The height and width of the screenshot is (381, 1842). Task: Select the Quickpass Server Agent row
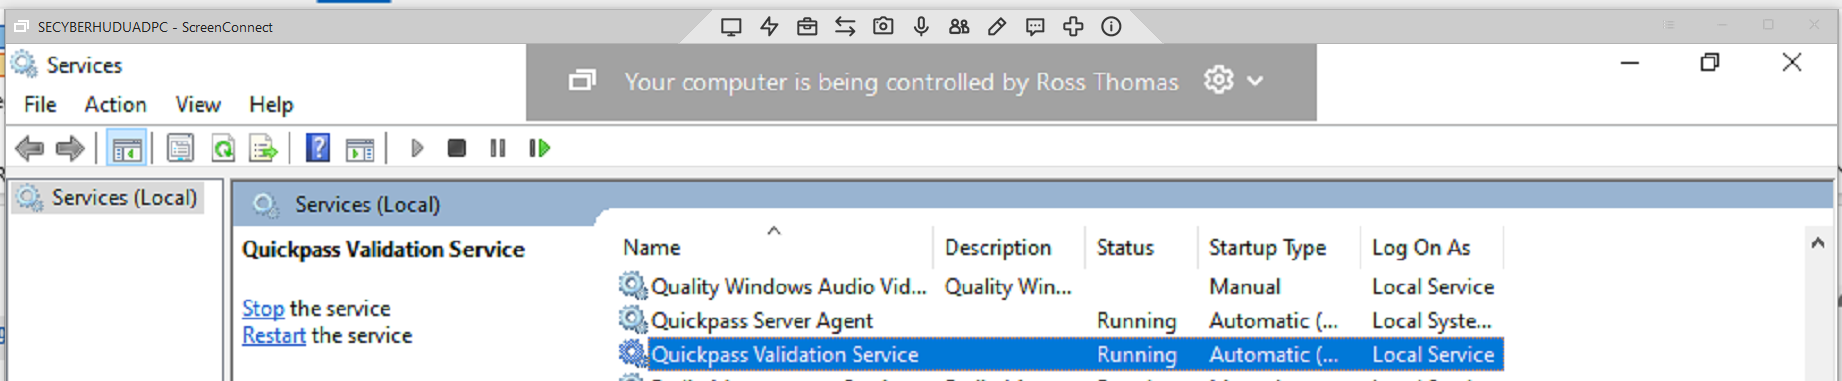tap(1060, 321)
